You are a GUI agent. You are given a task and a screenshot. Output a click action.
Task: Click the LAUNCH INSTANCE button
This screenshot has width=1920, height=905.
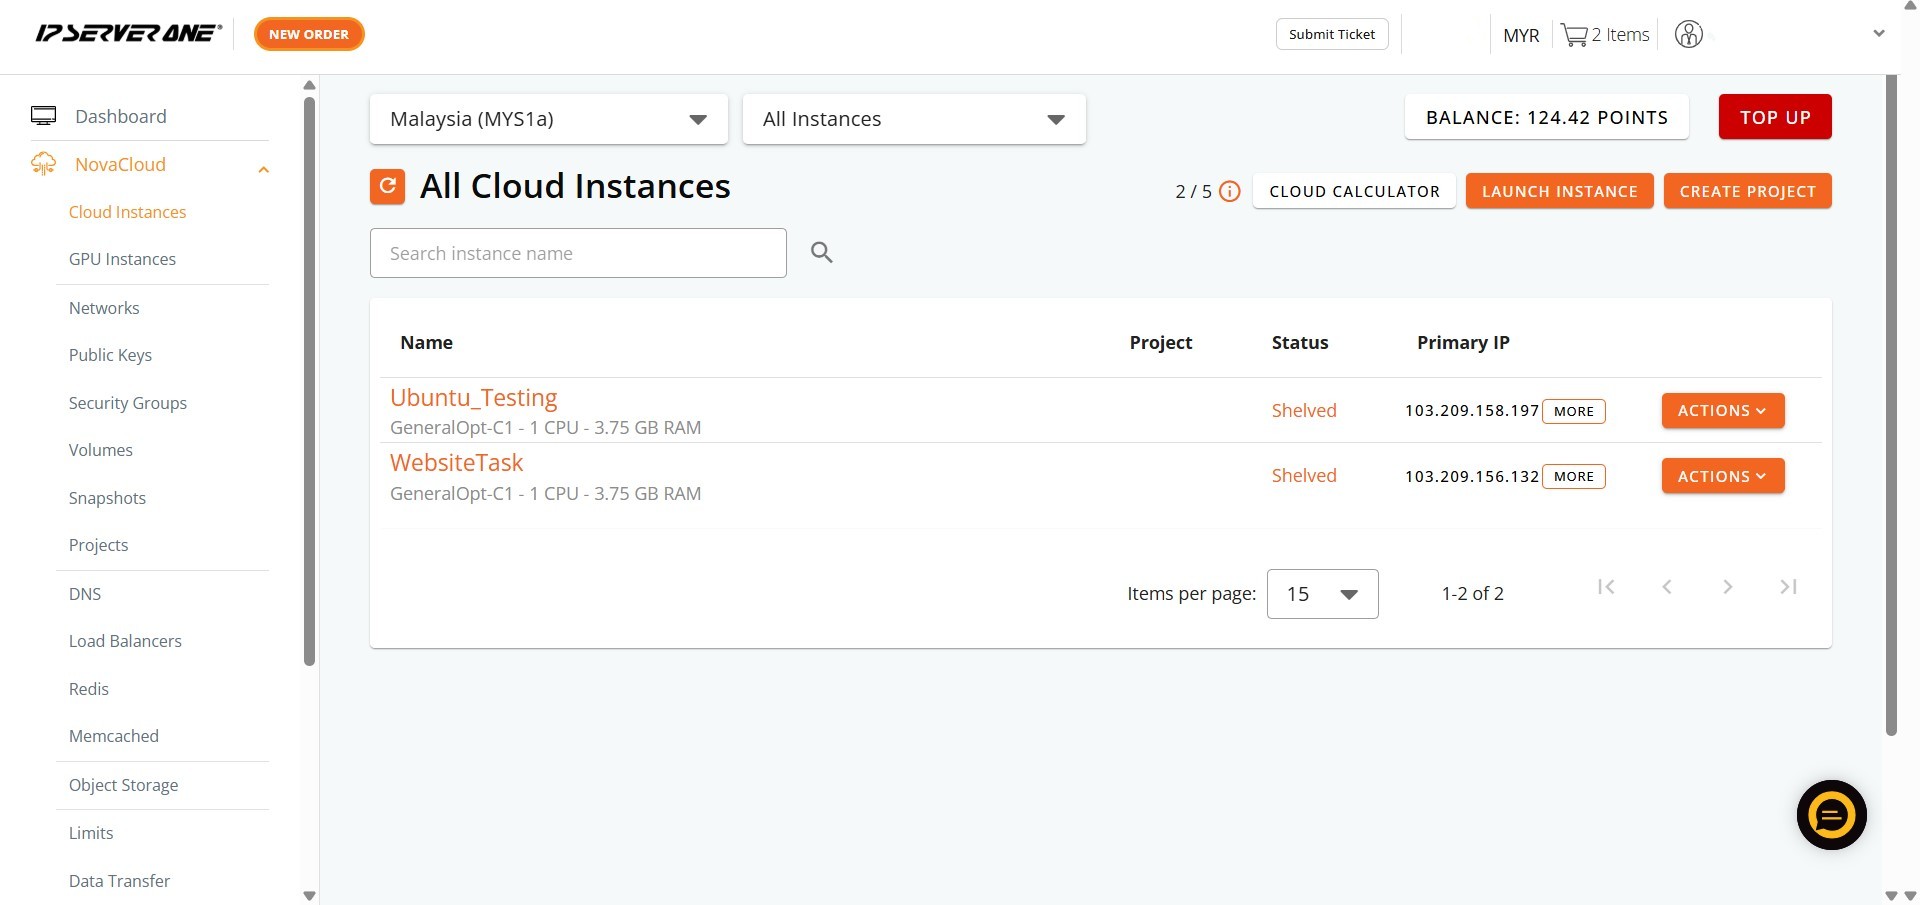tap(1560, 191)
